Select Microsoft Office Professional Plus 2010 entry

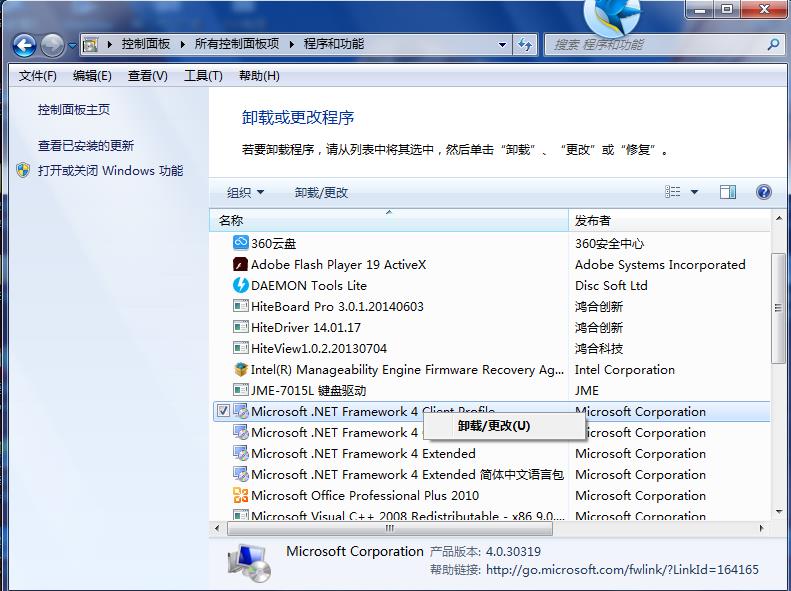point(365,495)
